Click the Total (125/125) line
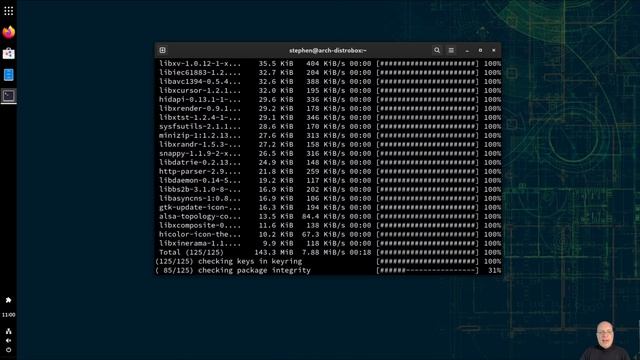The height and width of the screenshot is (360, 640). [x=330, y=252]
